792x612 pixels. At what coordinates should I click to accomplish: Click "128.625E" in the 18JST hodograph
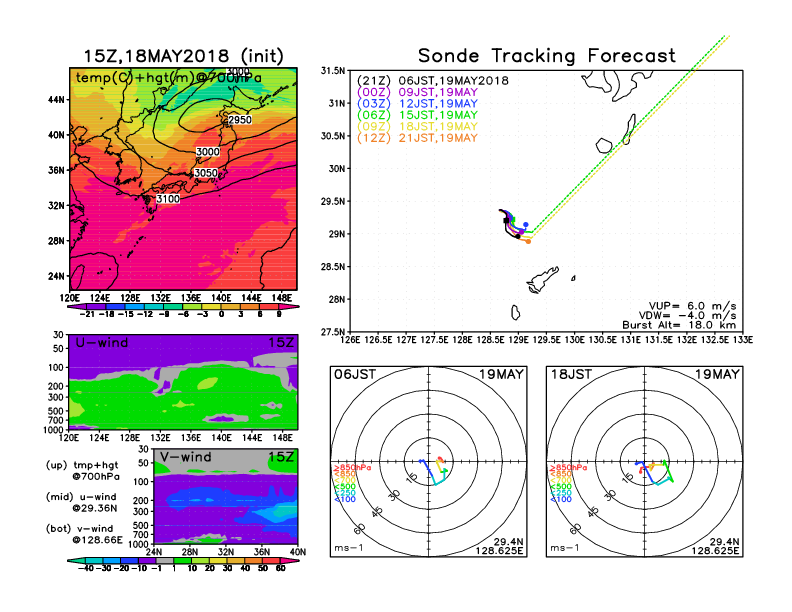coord(715,551)
